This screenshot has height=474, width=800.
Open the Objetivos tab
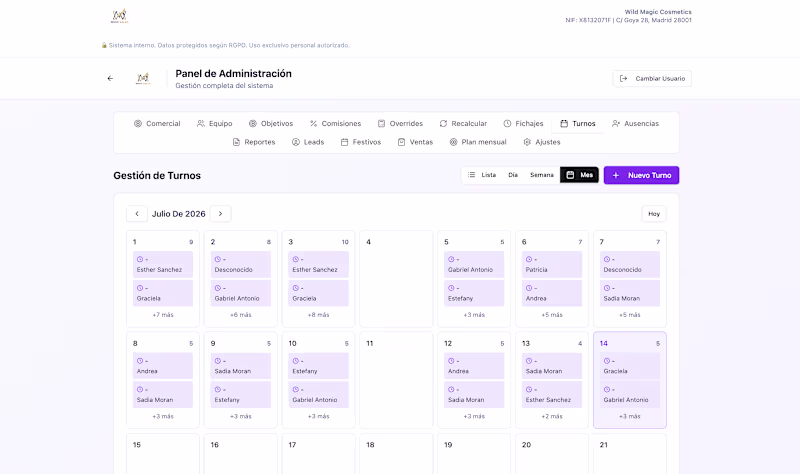tap(271, 123)
